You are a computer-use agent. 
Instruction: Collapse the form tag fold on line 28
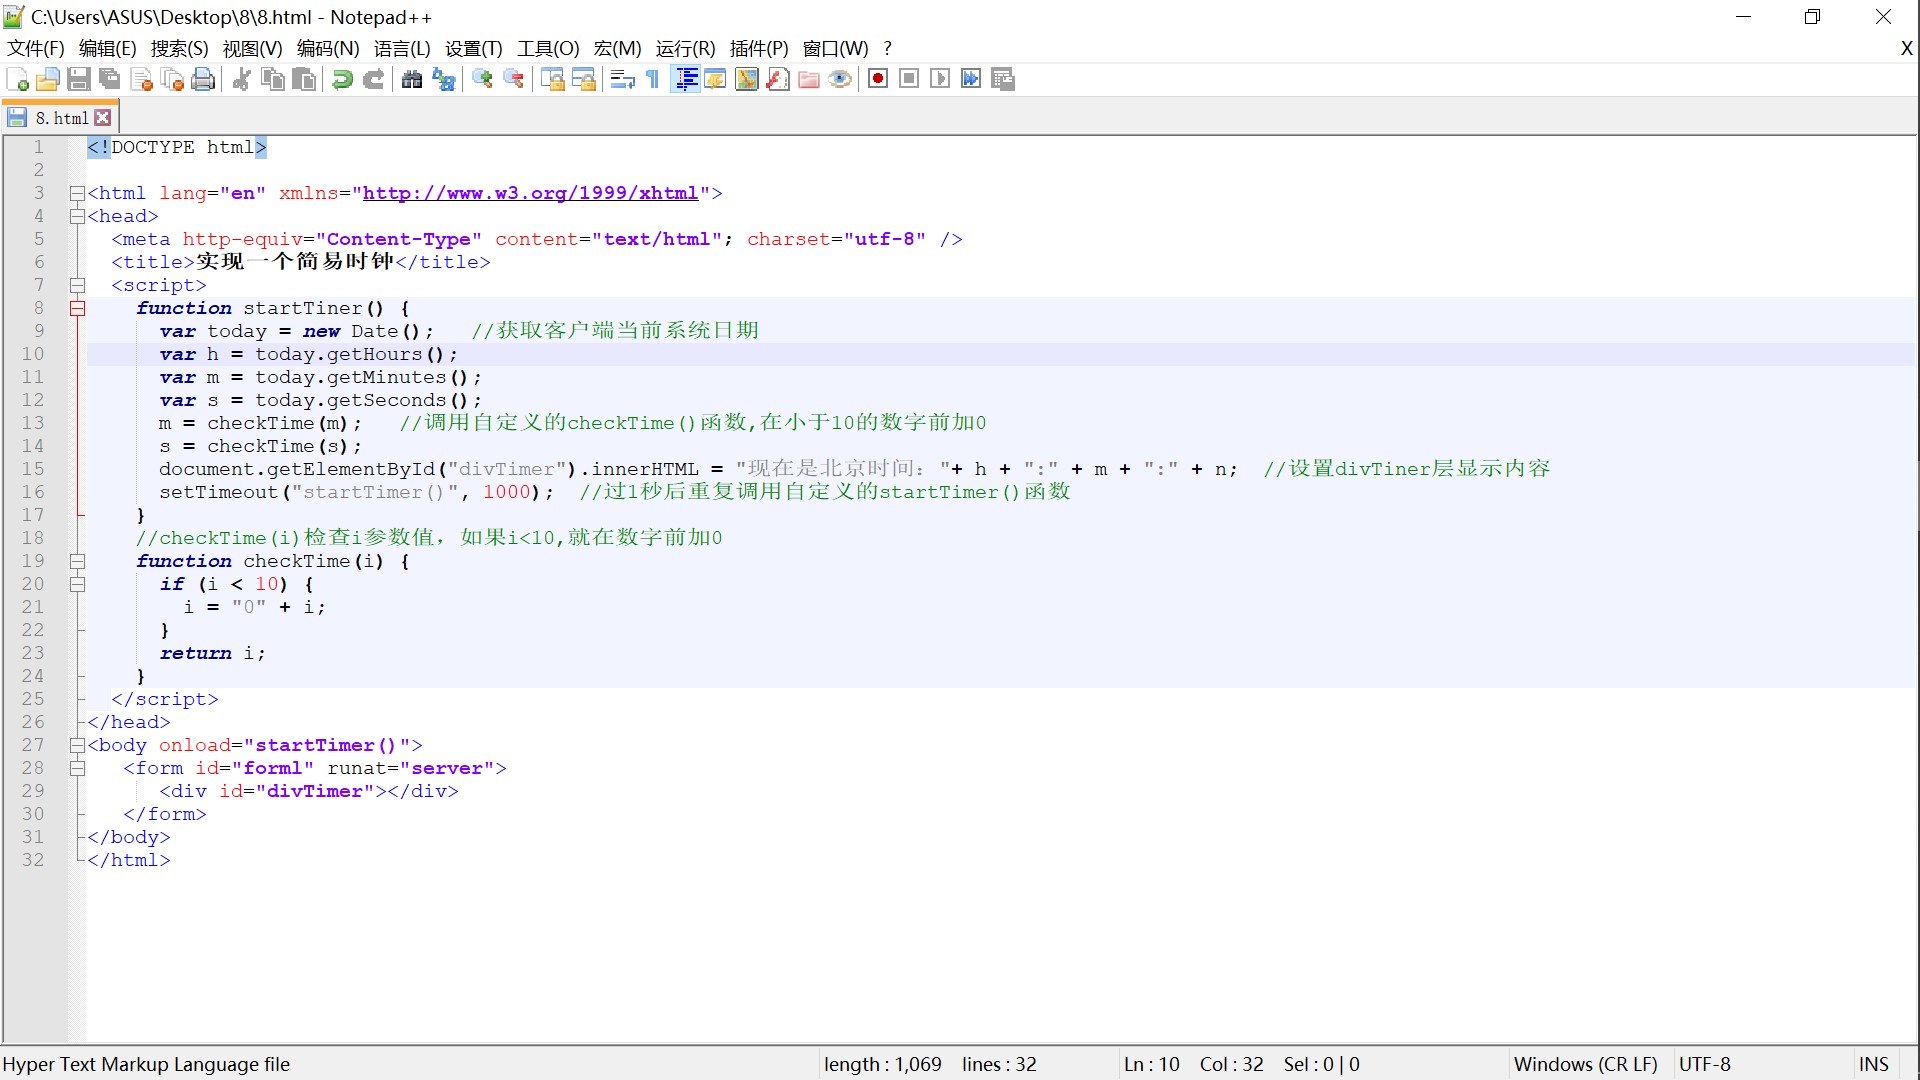pyautogui.click(x=77, y=768)
